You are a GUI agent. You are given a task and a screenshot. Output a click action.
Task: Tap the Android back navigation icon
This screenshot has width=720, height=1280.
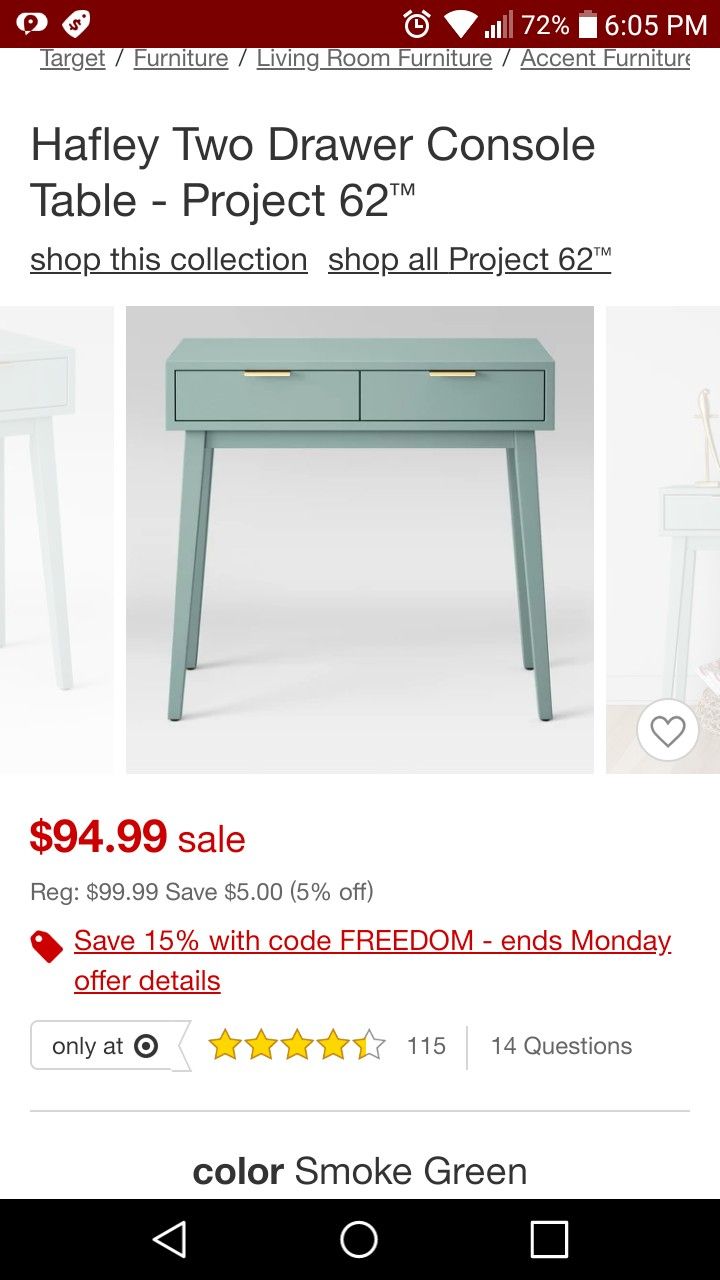[170, 1240]
